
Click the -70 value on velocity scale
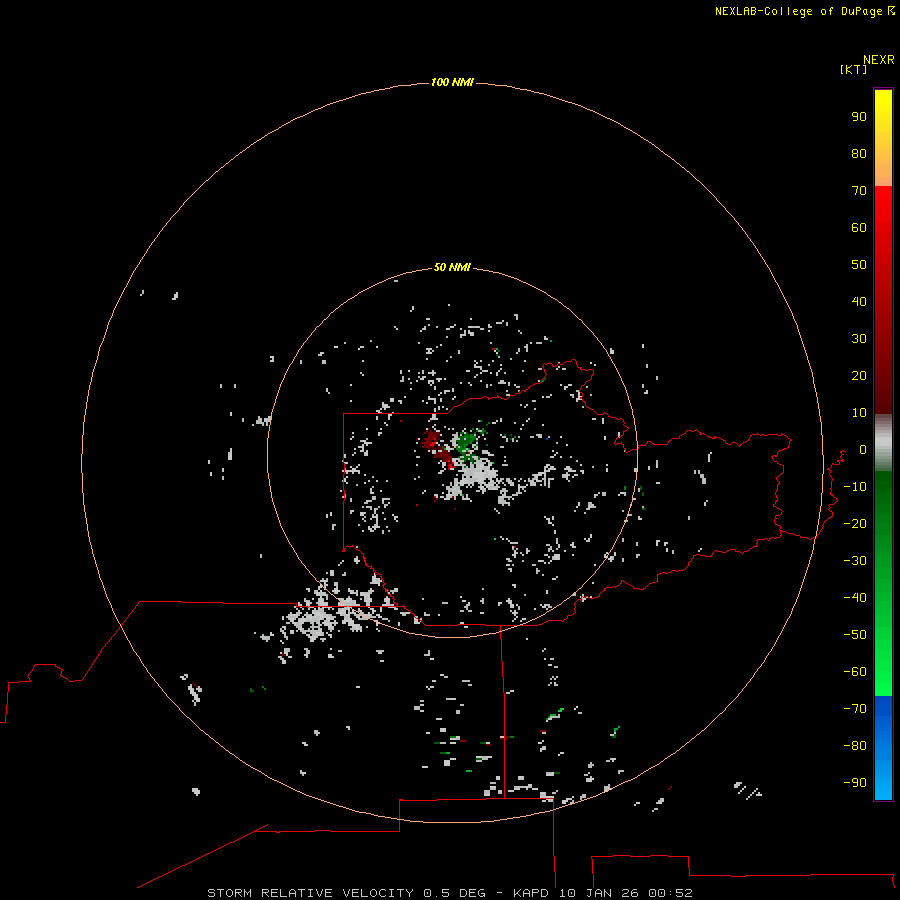point(855,708)
